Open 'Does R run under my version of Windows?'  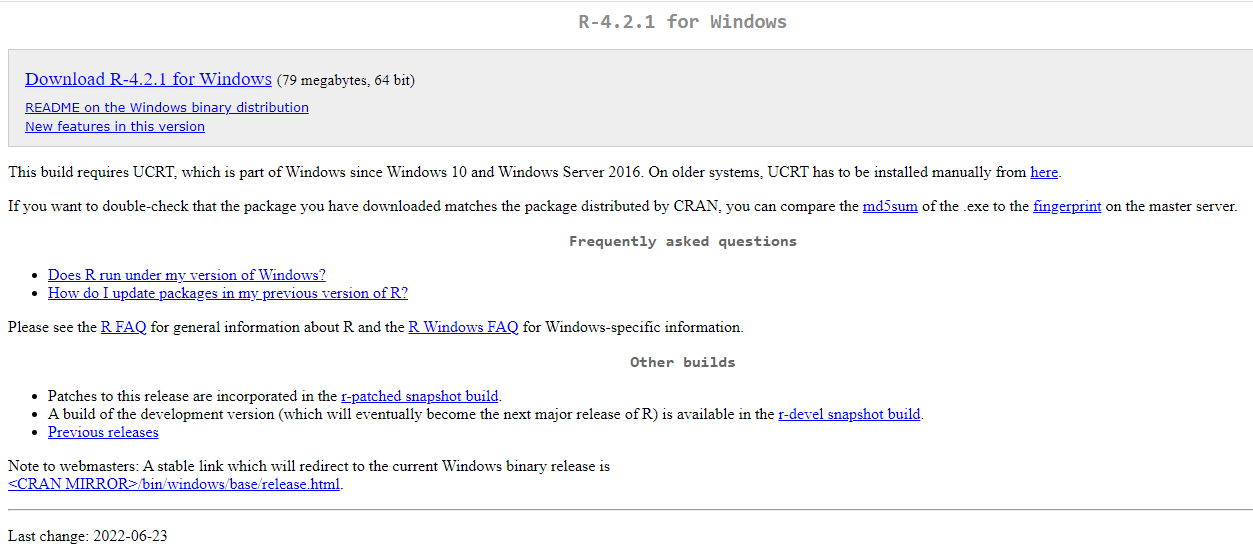point(187,275)
